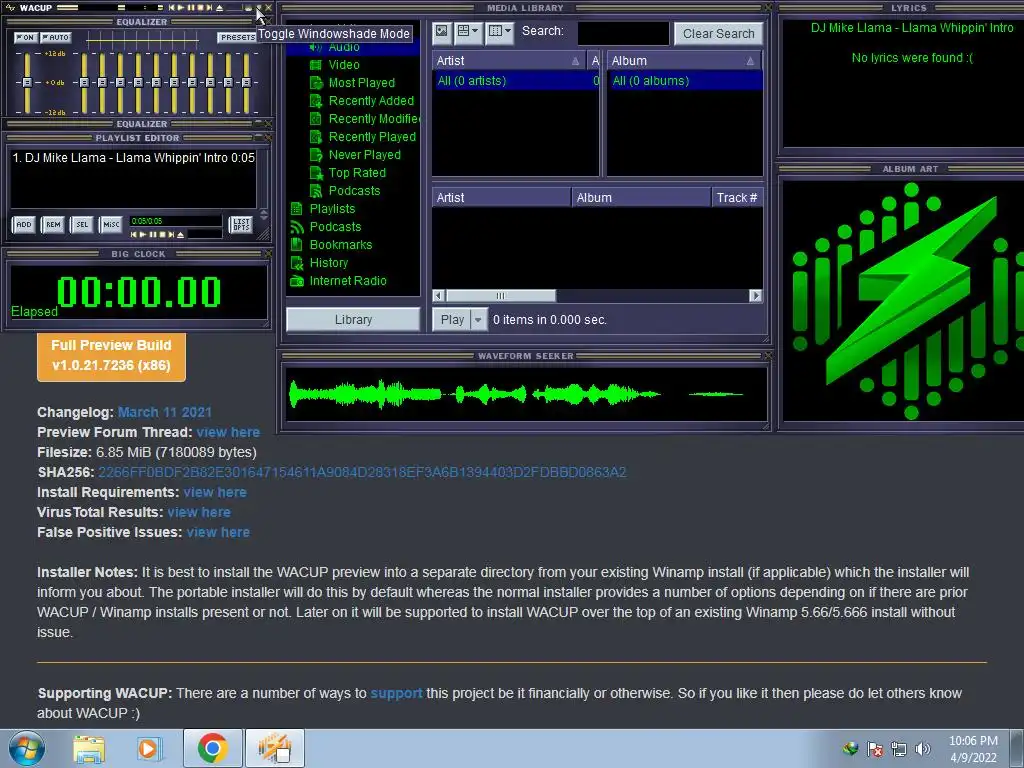Click the Play button in Media Library
The height and width of the screenshot is (768, 1024).
coord(452,319)
